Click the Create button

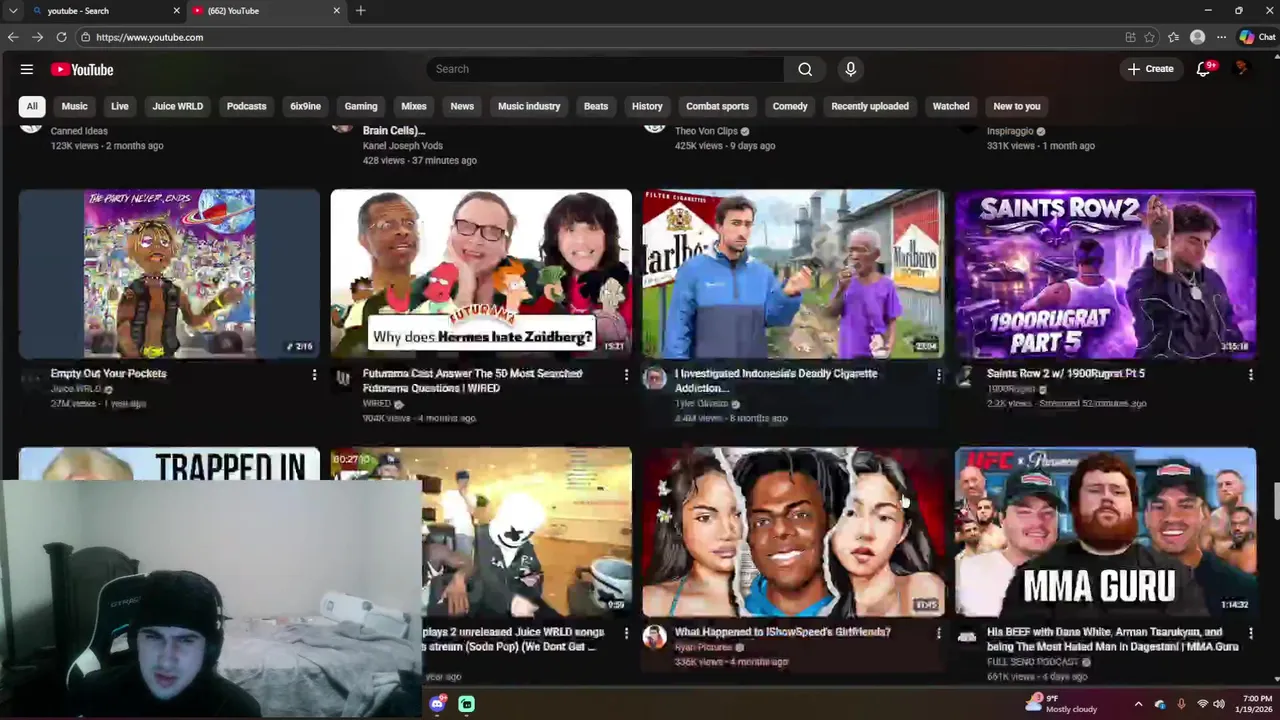(1150, 69)
